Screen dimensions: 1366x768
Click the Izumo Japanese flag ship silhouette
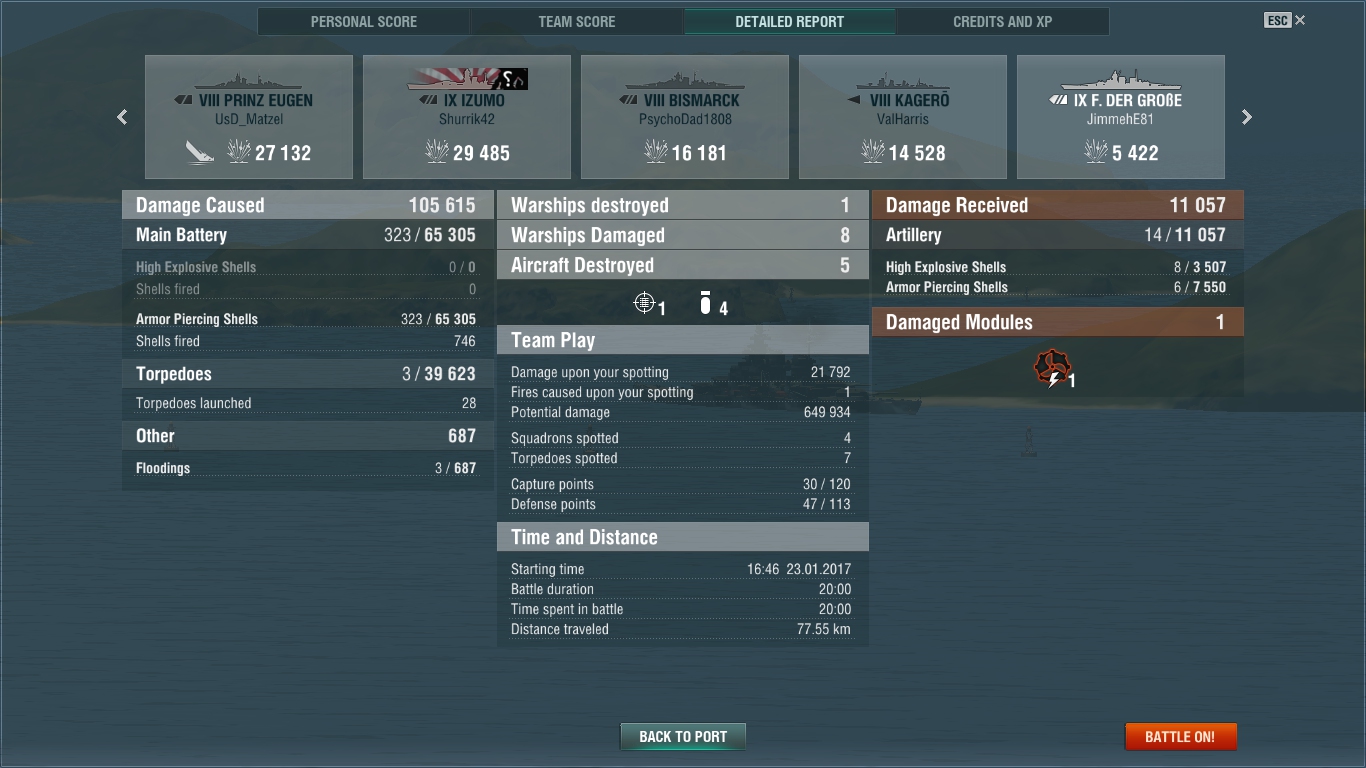pyautogui.click(x=467, y=80)
